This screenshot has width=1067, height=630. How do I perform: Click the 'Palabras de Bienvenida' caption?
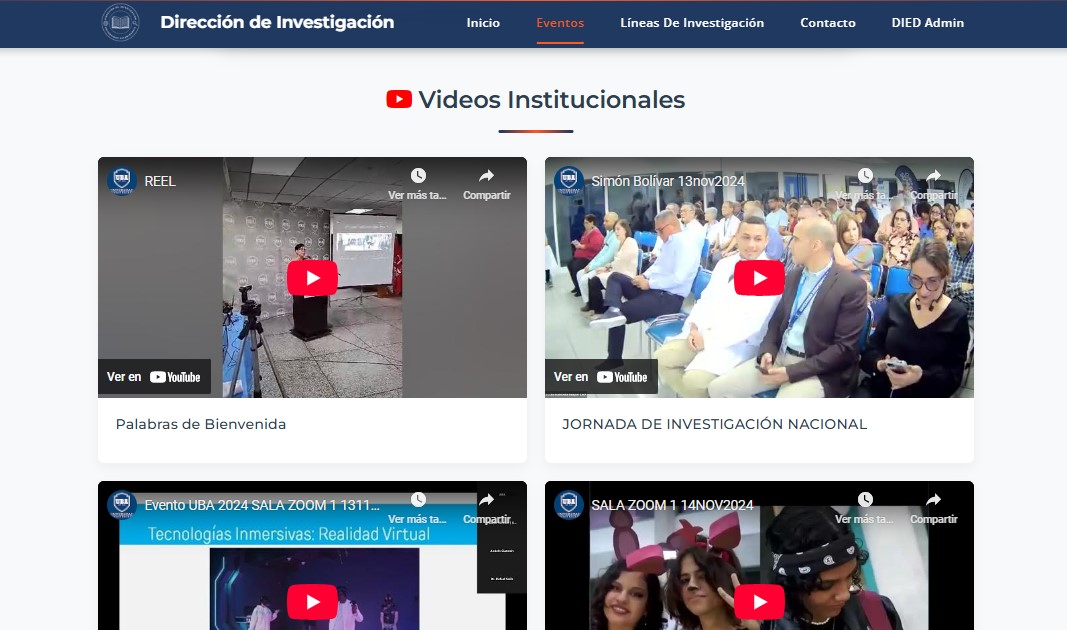tap(201, 424)
